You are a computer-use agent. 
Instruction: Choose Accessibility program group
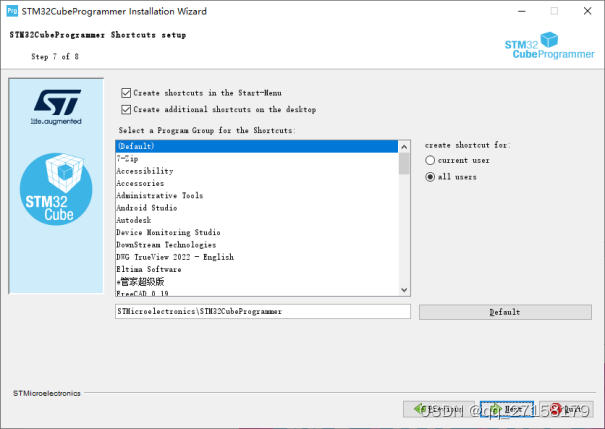[257, 171]
